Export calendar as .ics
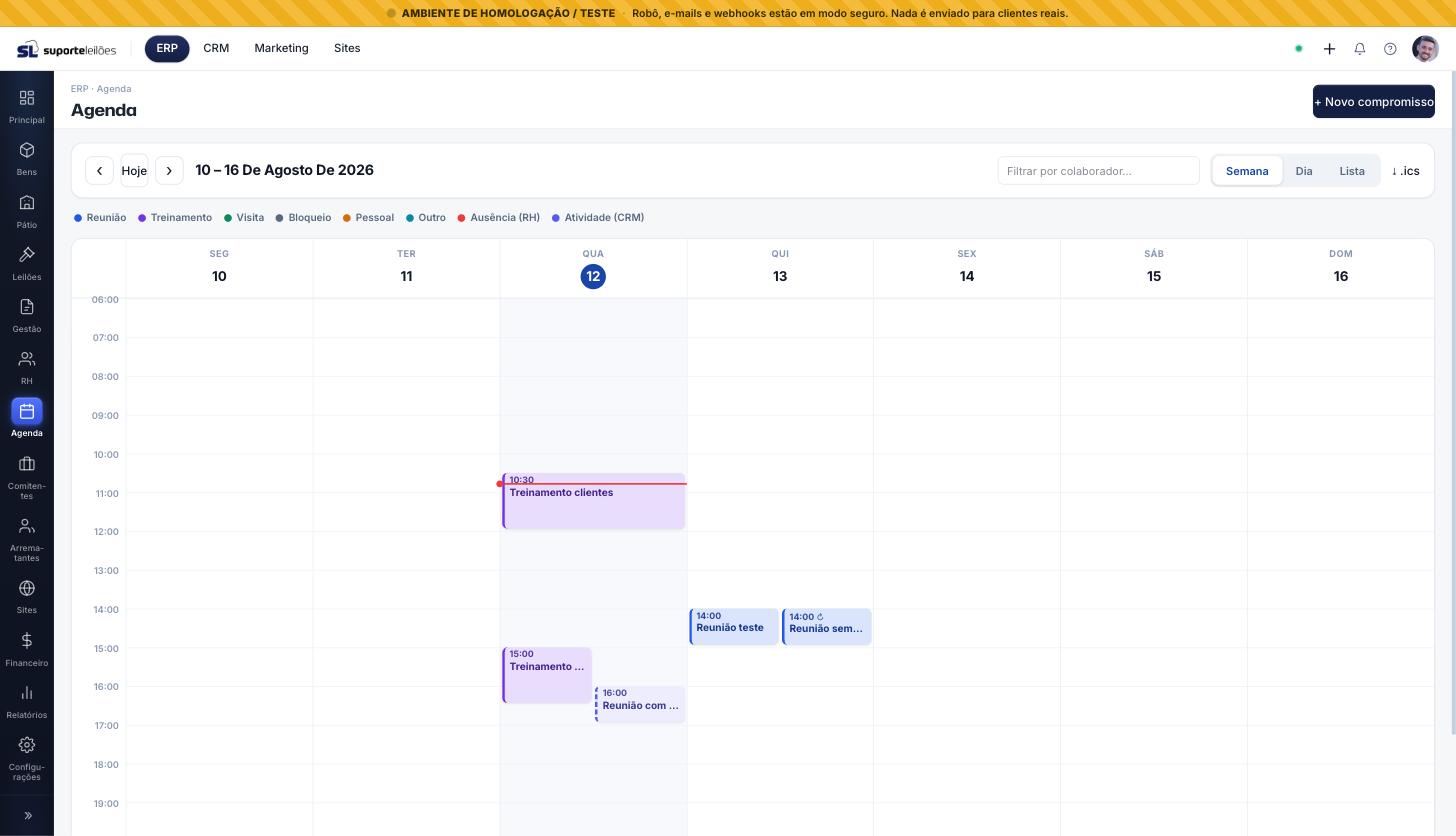Screen dimensions: 1456x836 [1406, 171]
